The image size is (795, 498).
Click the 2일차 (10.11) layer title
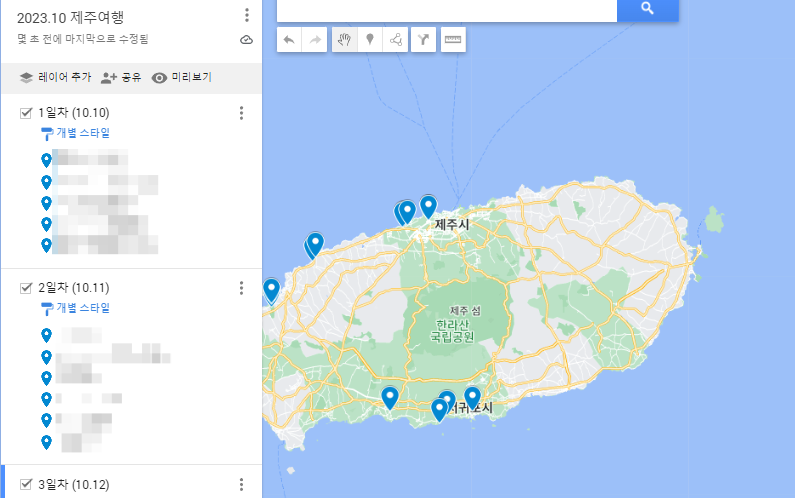(x=74, y=288)
